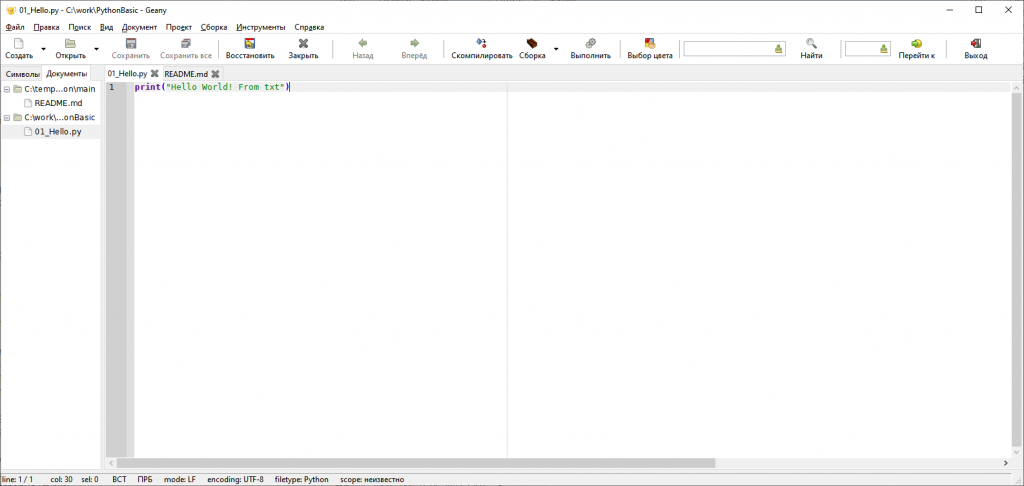Viewport: 1024px width, 486px height.
Task: Click the "mode: LF" status text
Action: coord(180,479)
